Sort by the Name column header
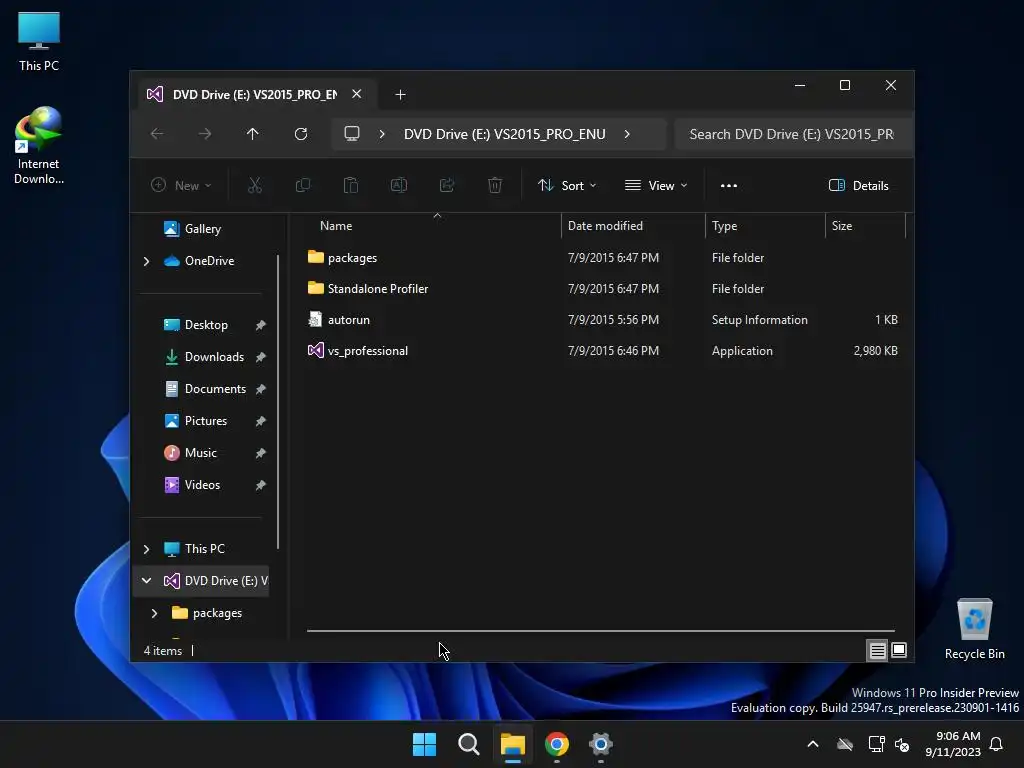This screenshot has width=1024, height=768. [x=336, y=226]
